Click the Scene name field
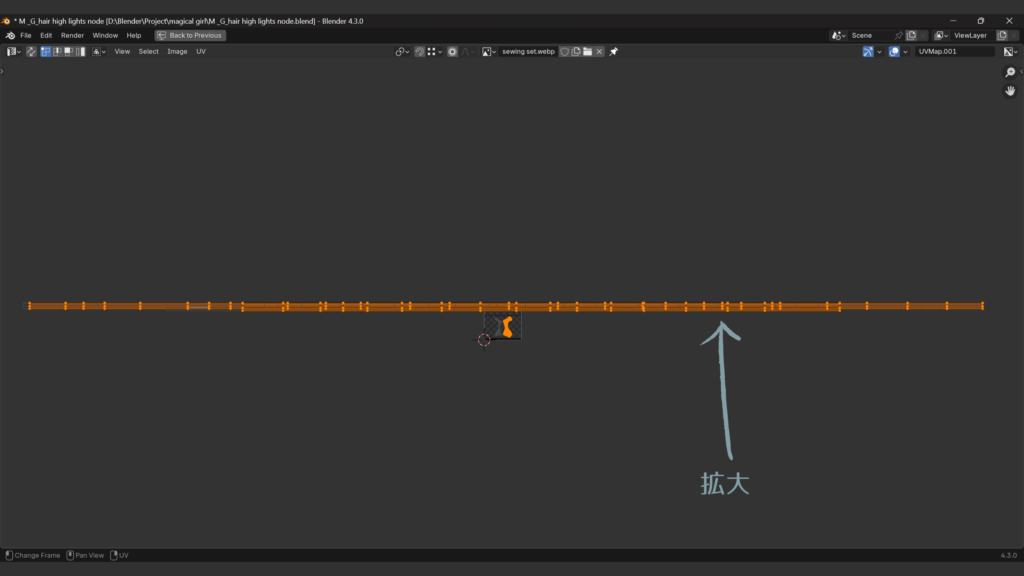Screen dimensions: 1024x576 tap(868, 35)
